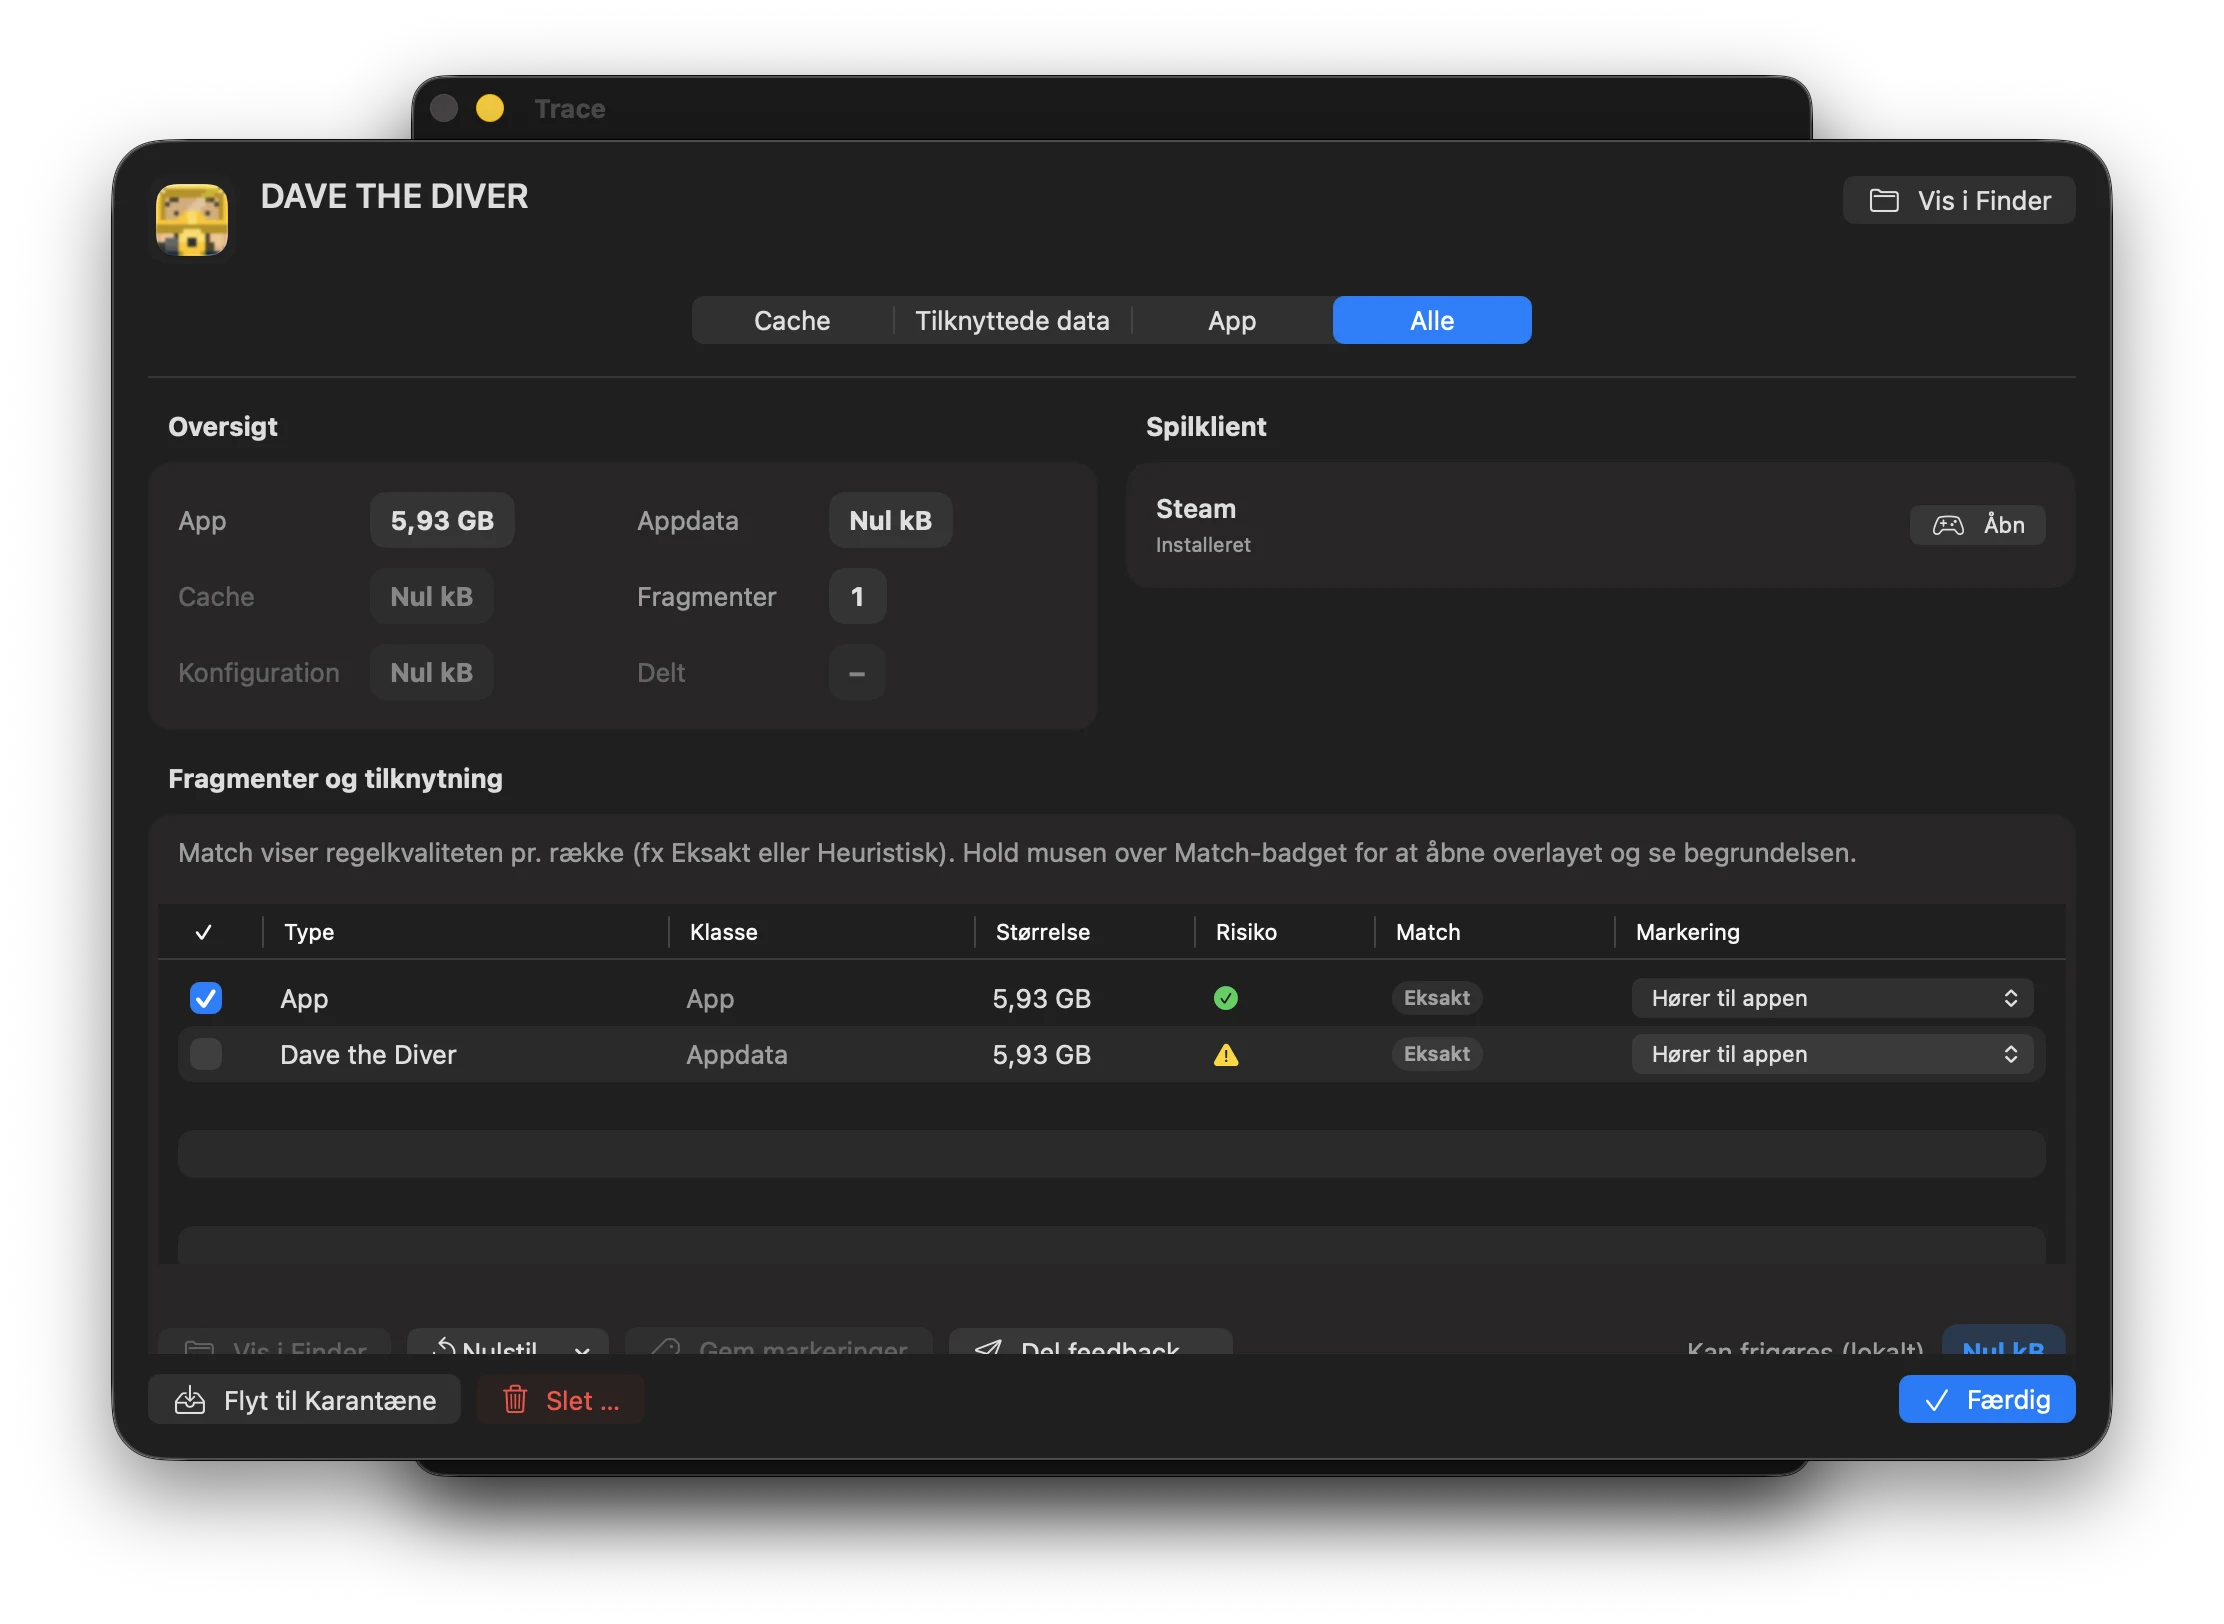
Task: Click yellow warning risk icon in Dave the Diver row
Action: (1225, 1055)
